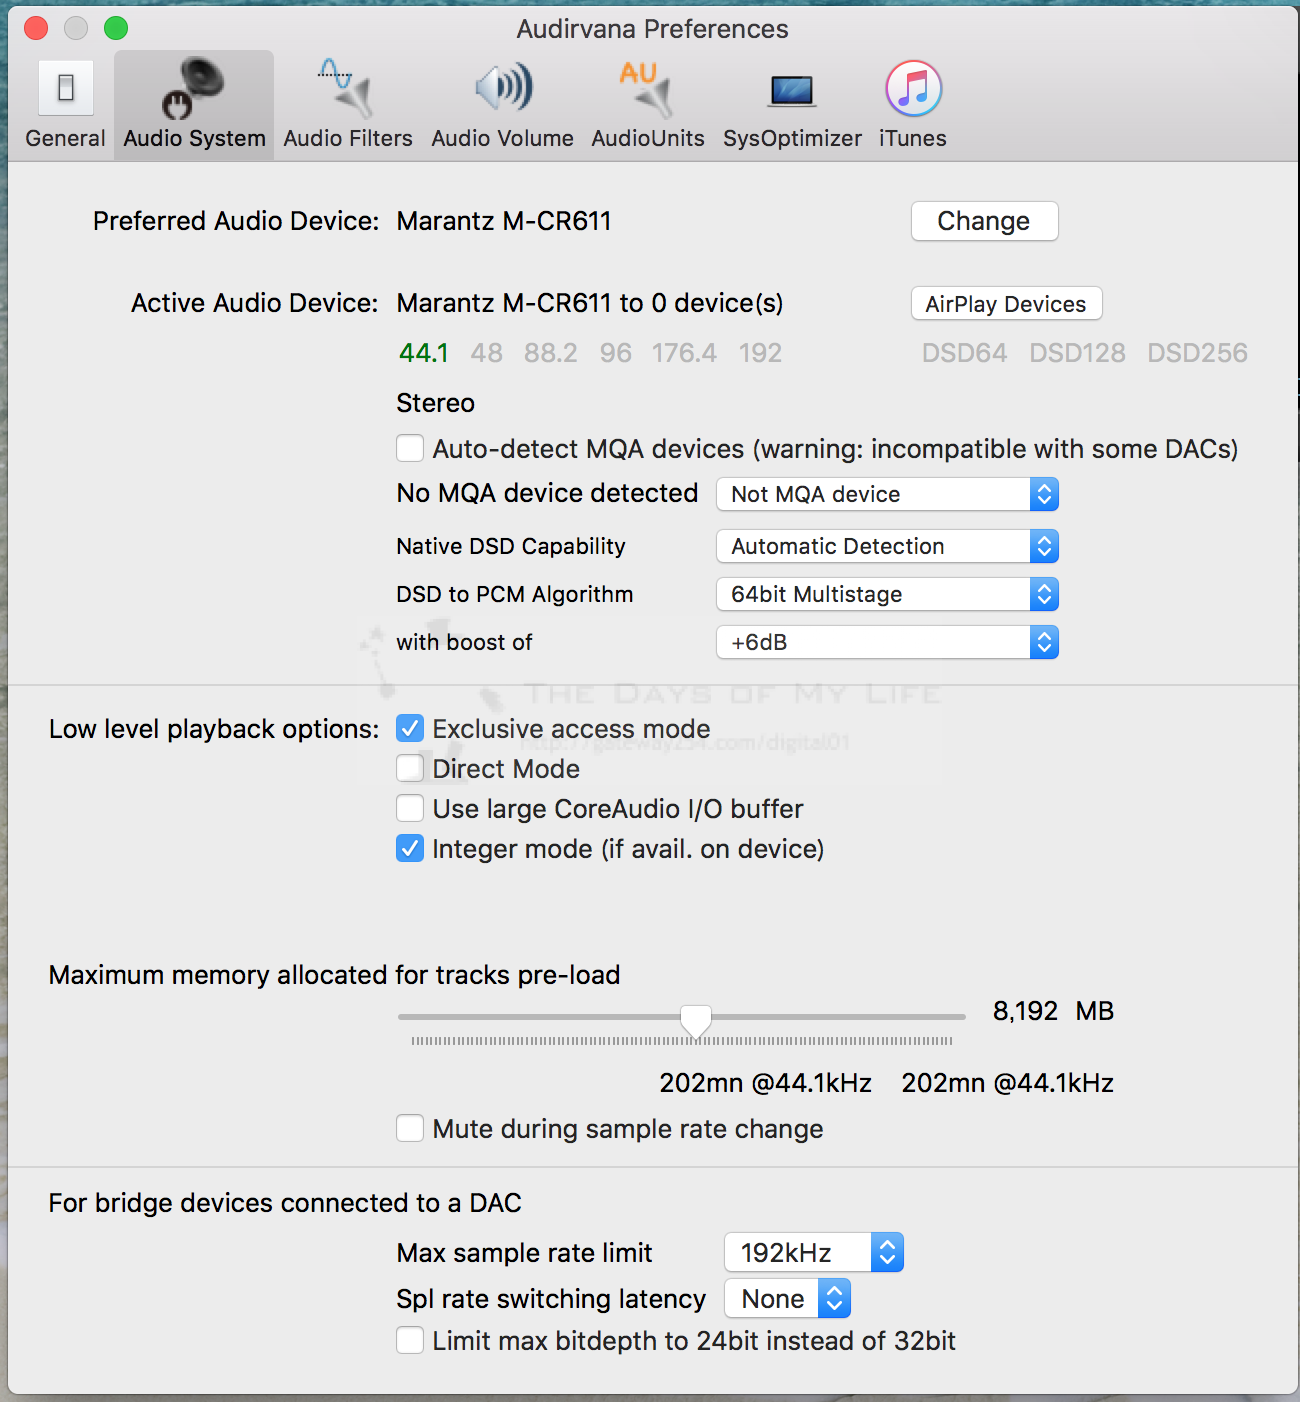Open the iTunes music note icon
The width and height of the screenshot is (1300, 1402).
click(x=913, y=88)
